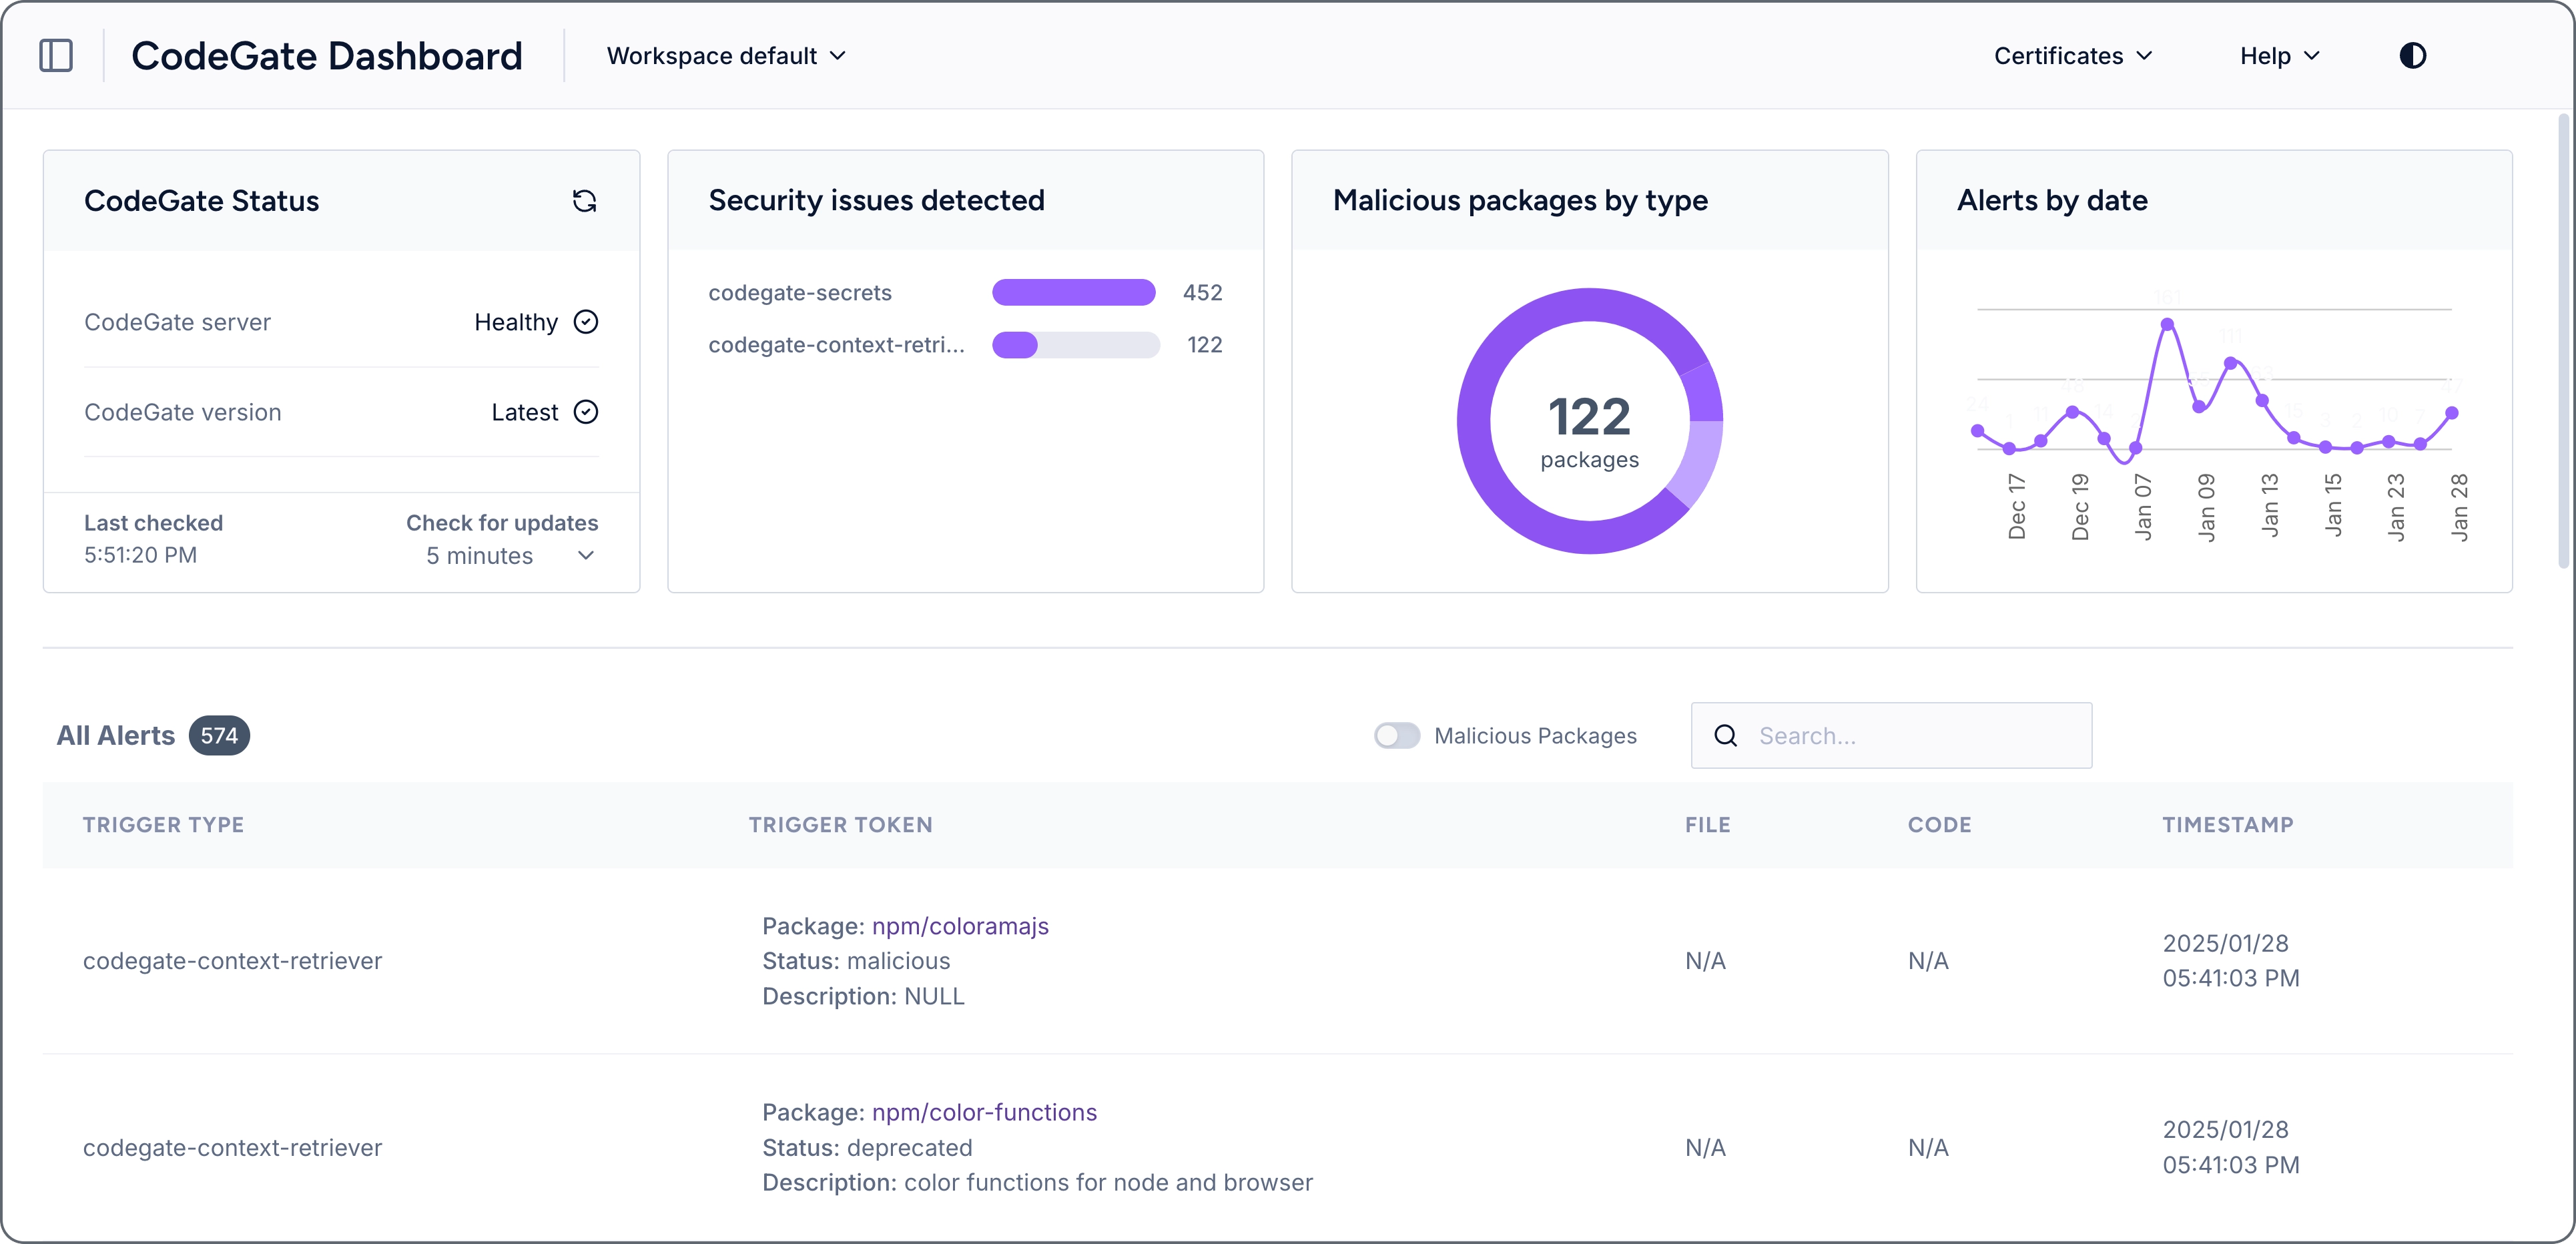Click the Jan 28 axis label
Viewport: 2576px width, 1244px height.
point(2459,507)
